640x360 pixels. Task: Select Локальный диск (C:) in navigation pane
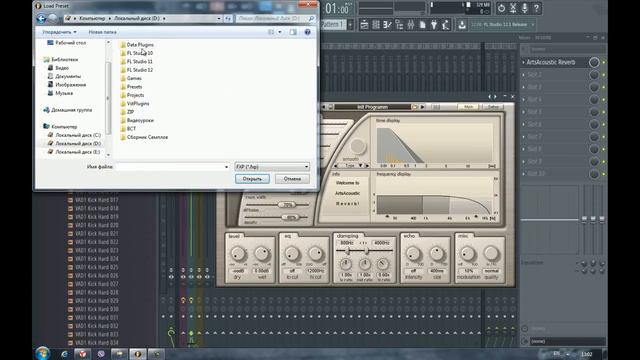pos(78,135)
